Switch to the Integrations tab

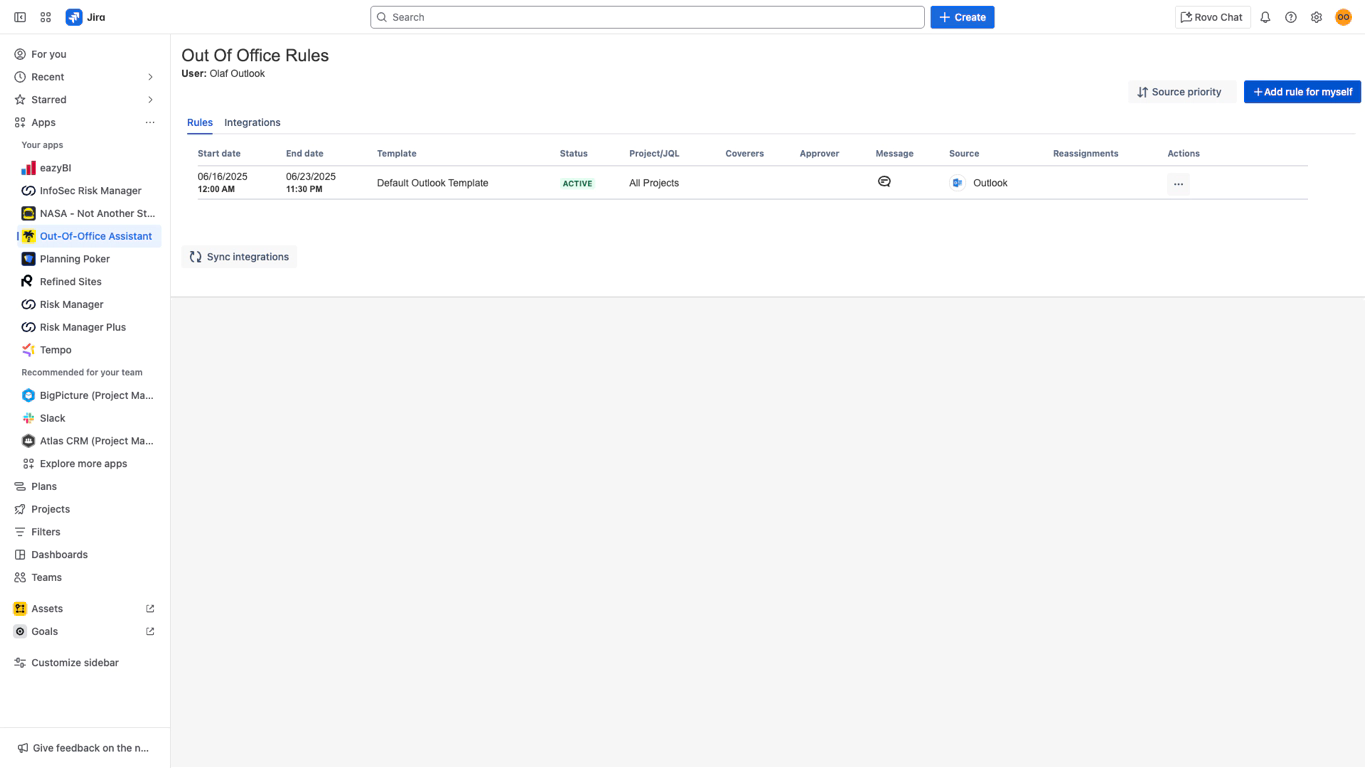252,123
